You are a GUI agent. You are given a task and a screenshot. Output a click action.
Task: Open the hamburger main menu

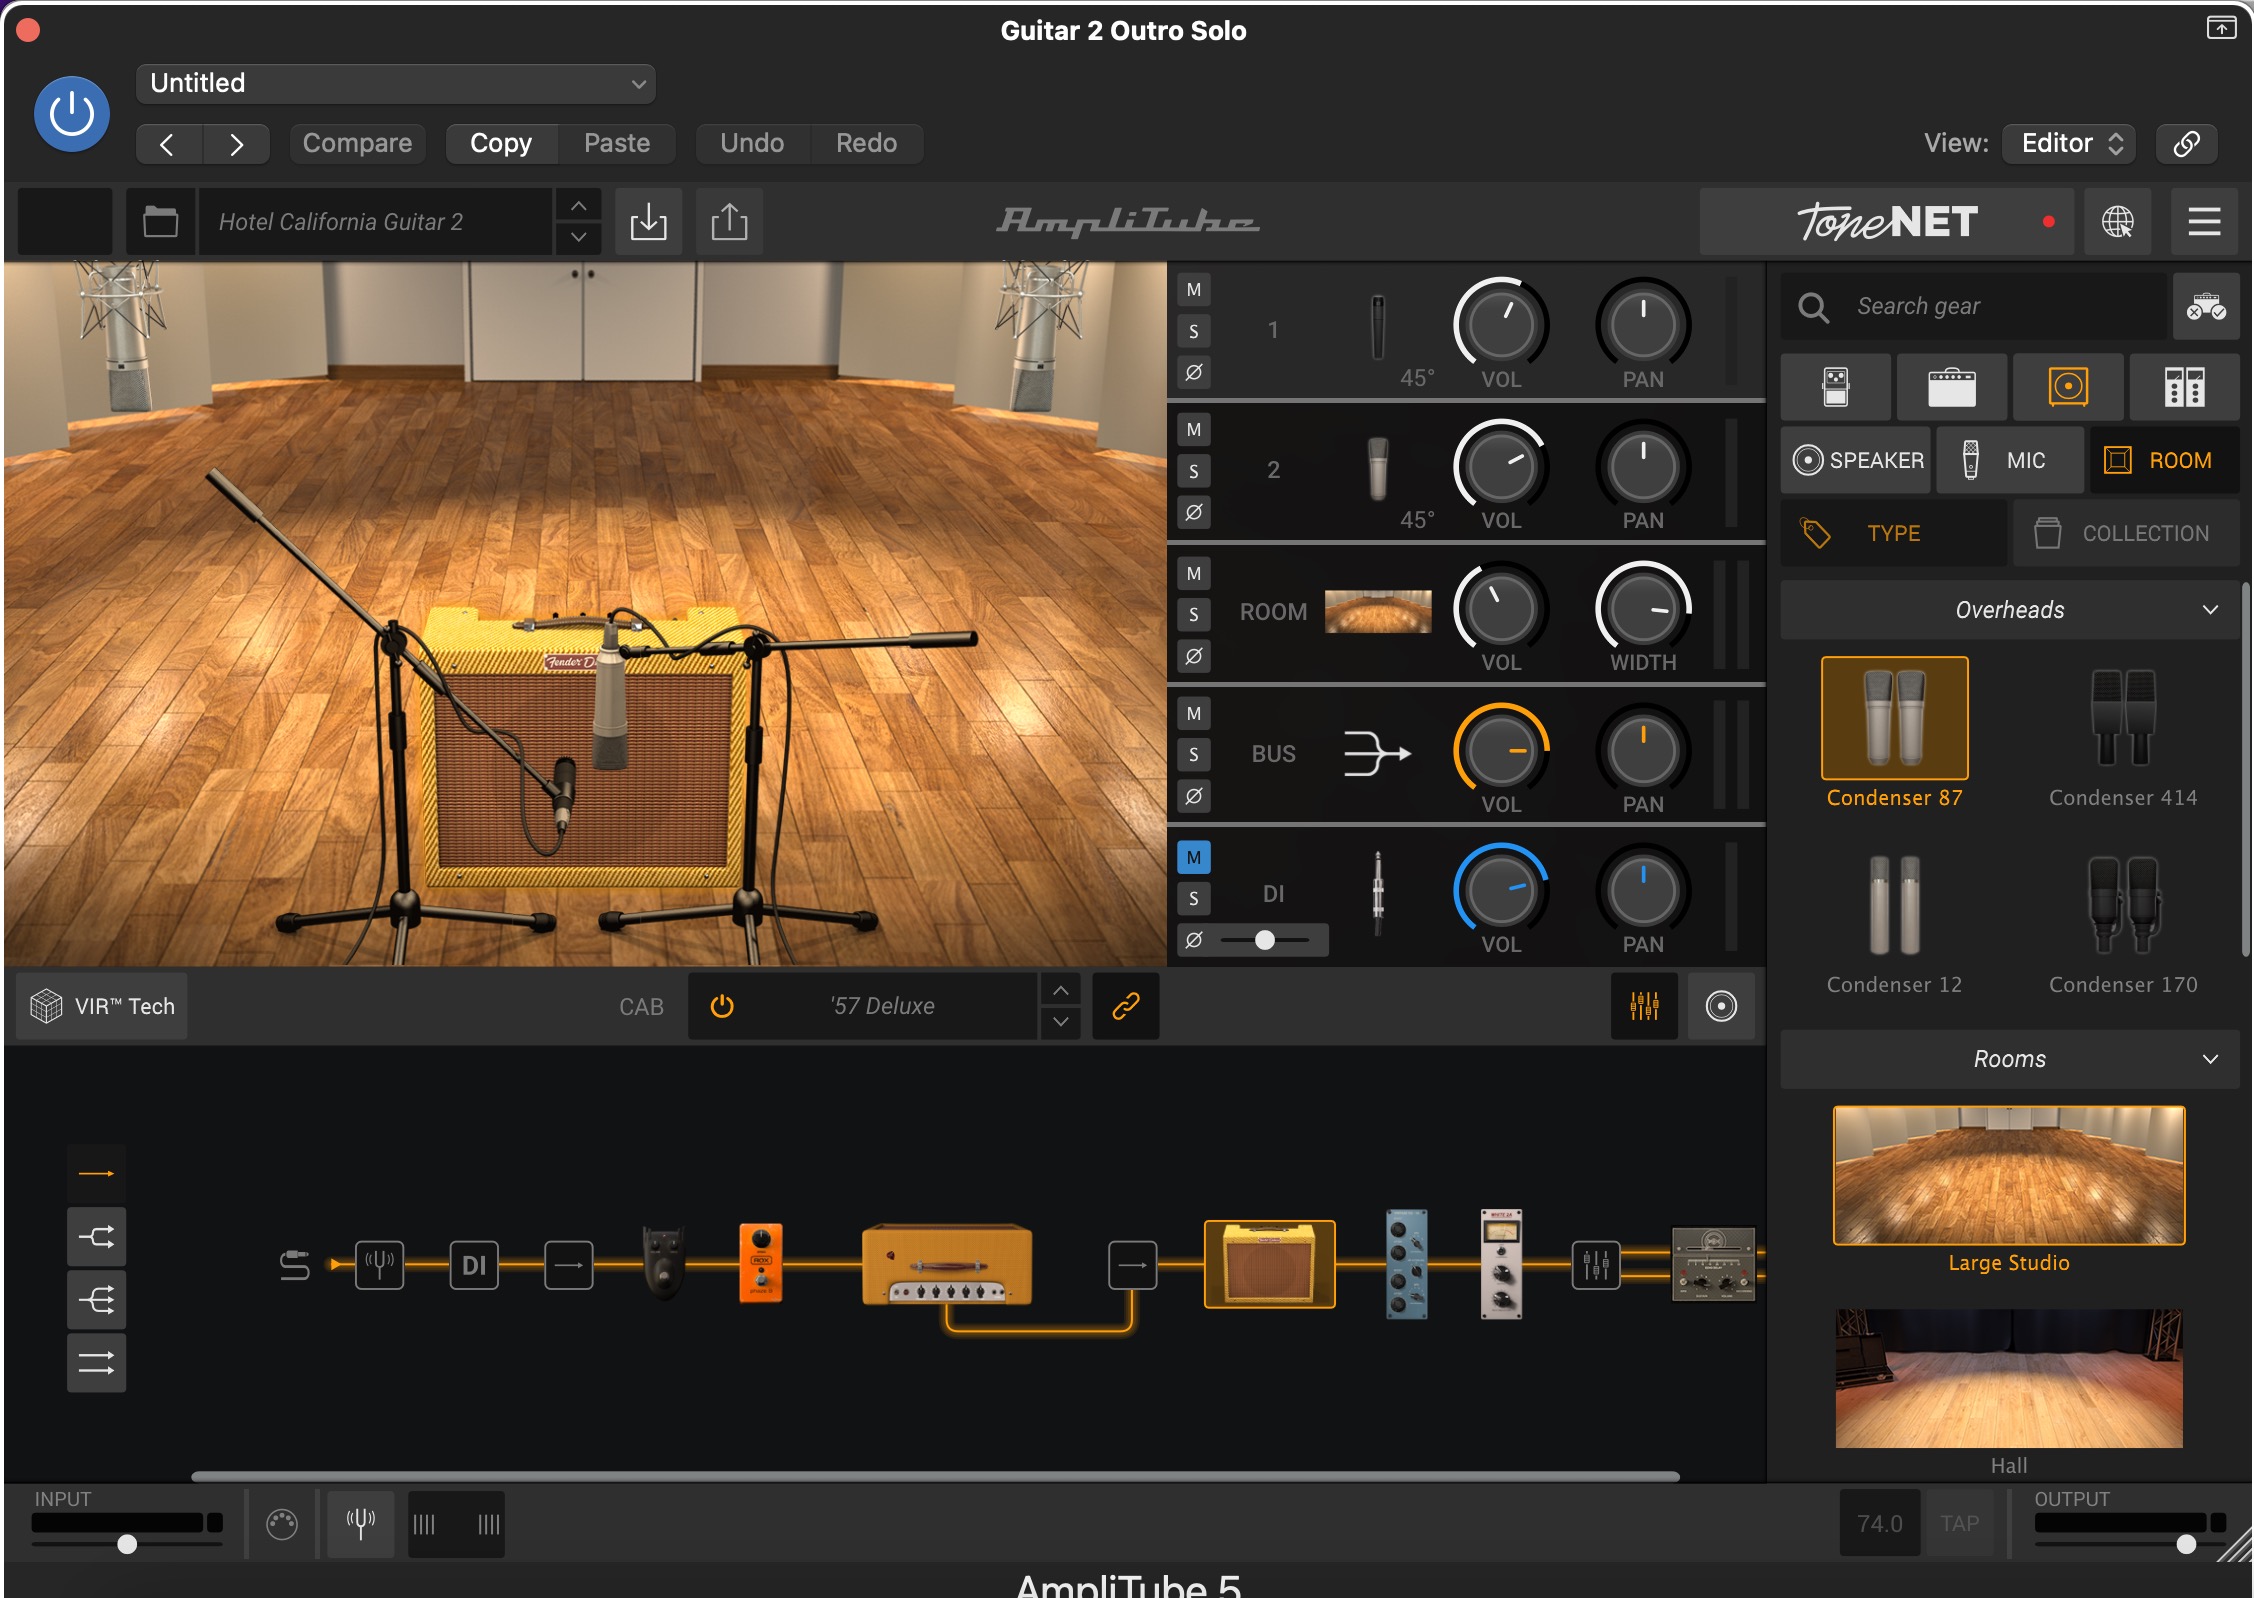2204,221
